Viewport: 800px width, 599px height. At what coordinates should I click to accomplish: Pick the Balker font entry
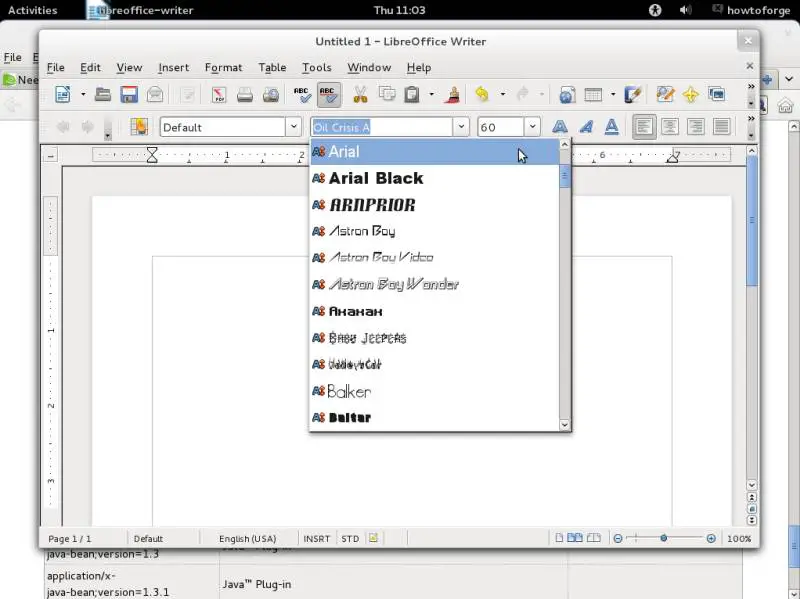(x=435, y=391)
